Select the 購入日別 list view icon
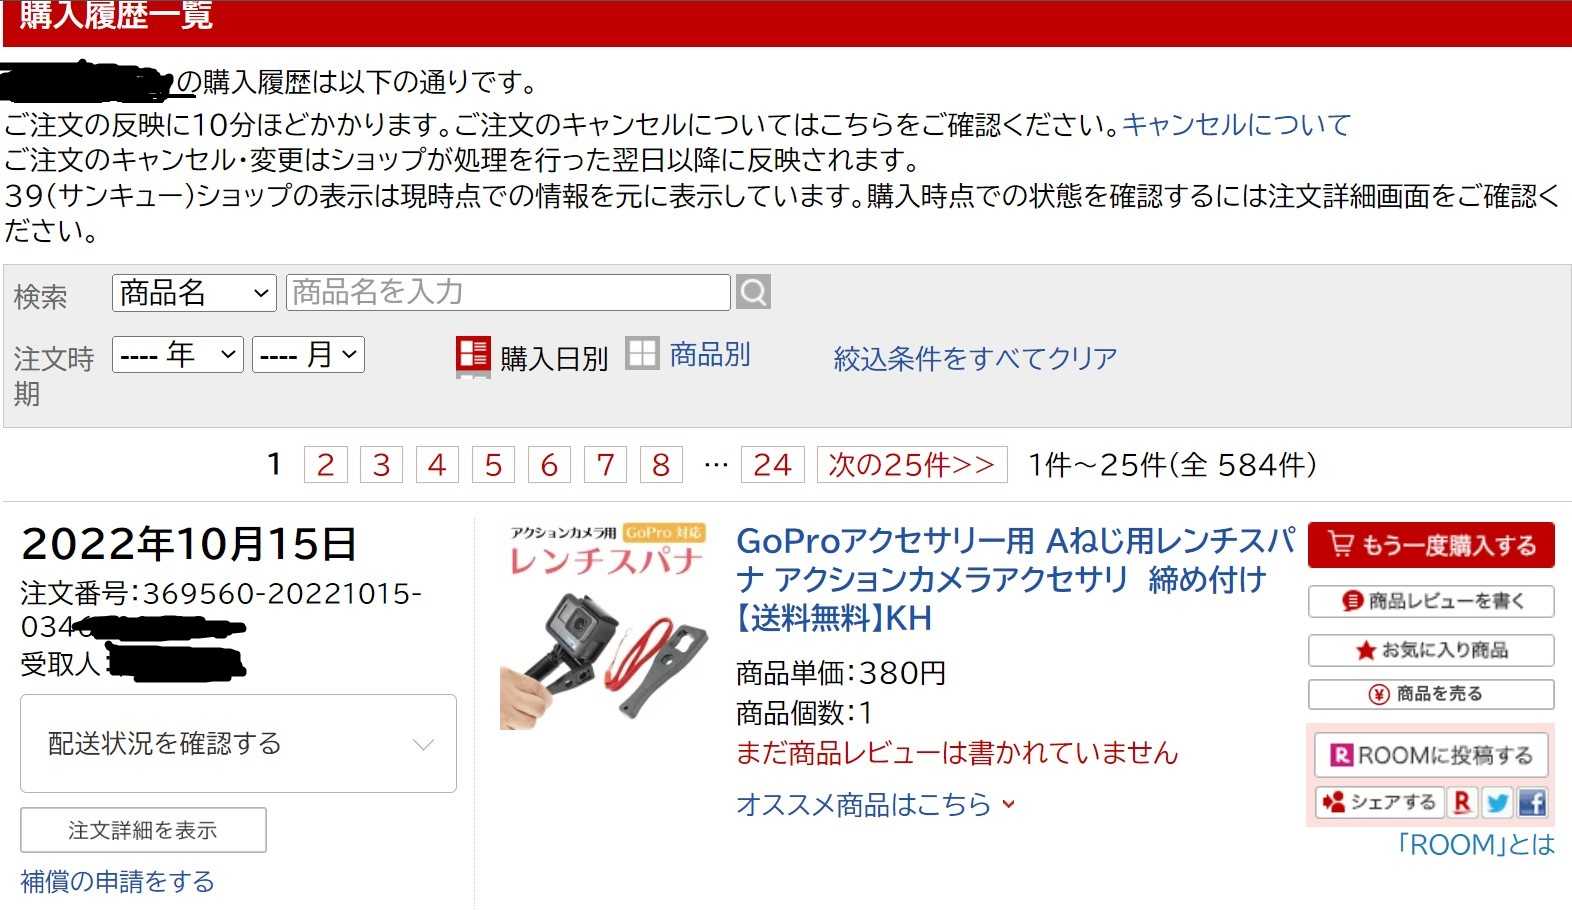This screenshot has height=910, width=1572. point(473,356)
